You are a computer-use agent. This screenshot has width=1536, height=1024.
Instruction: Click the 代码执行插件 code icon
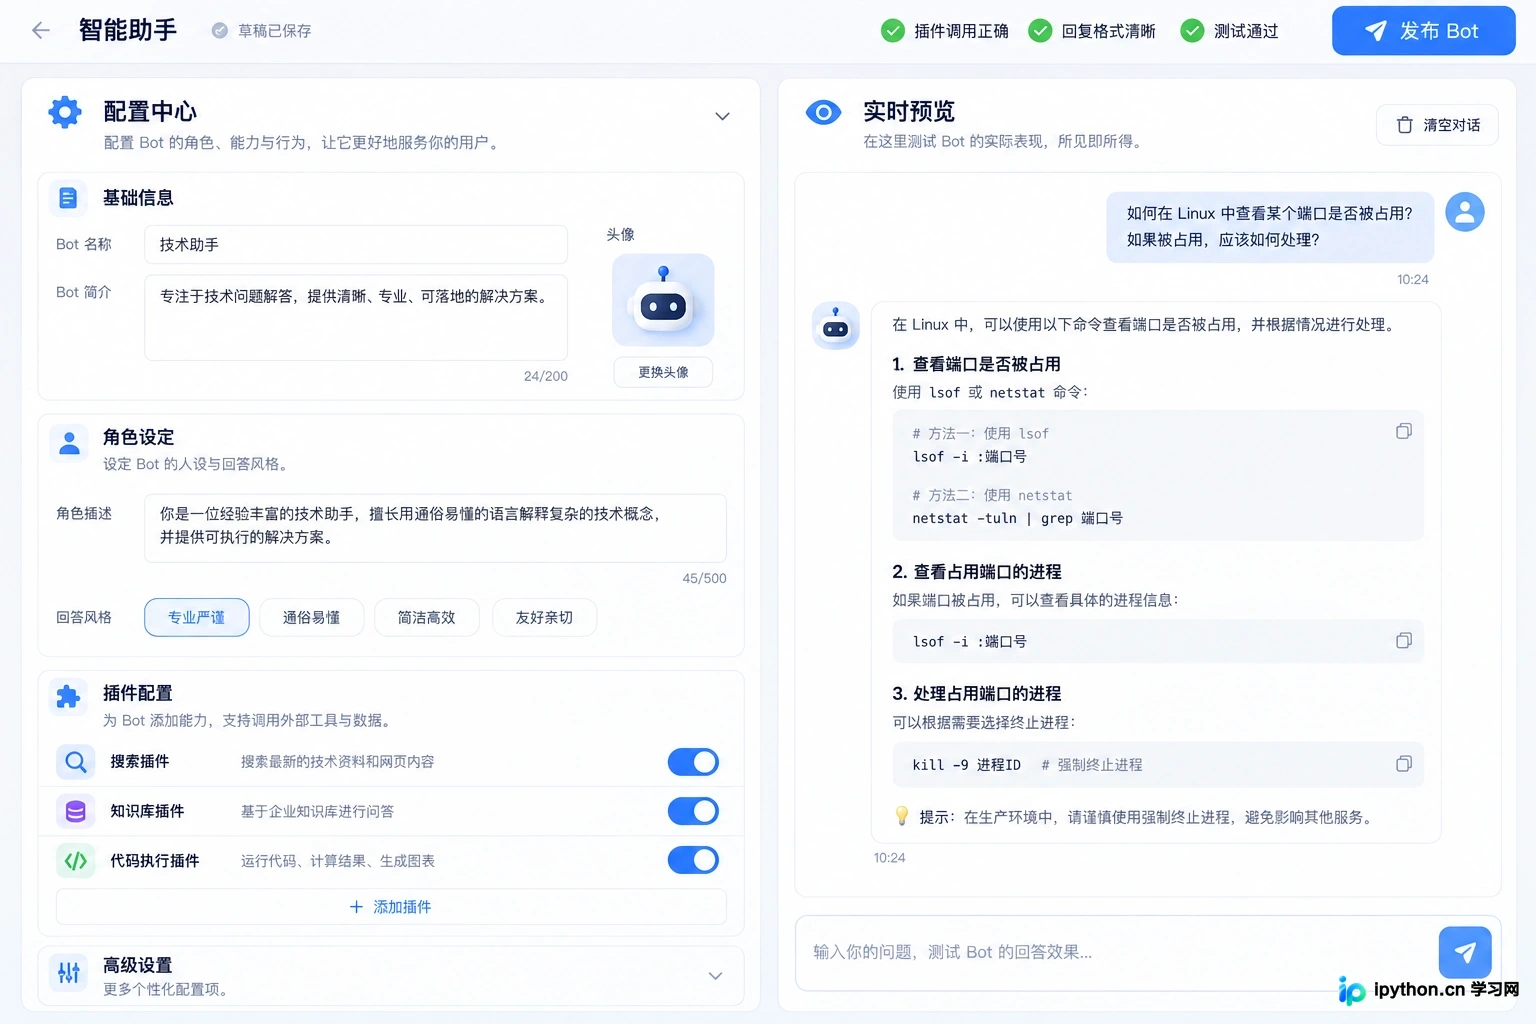tap(75, 860)
